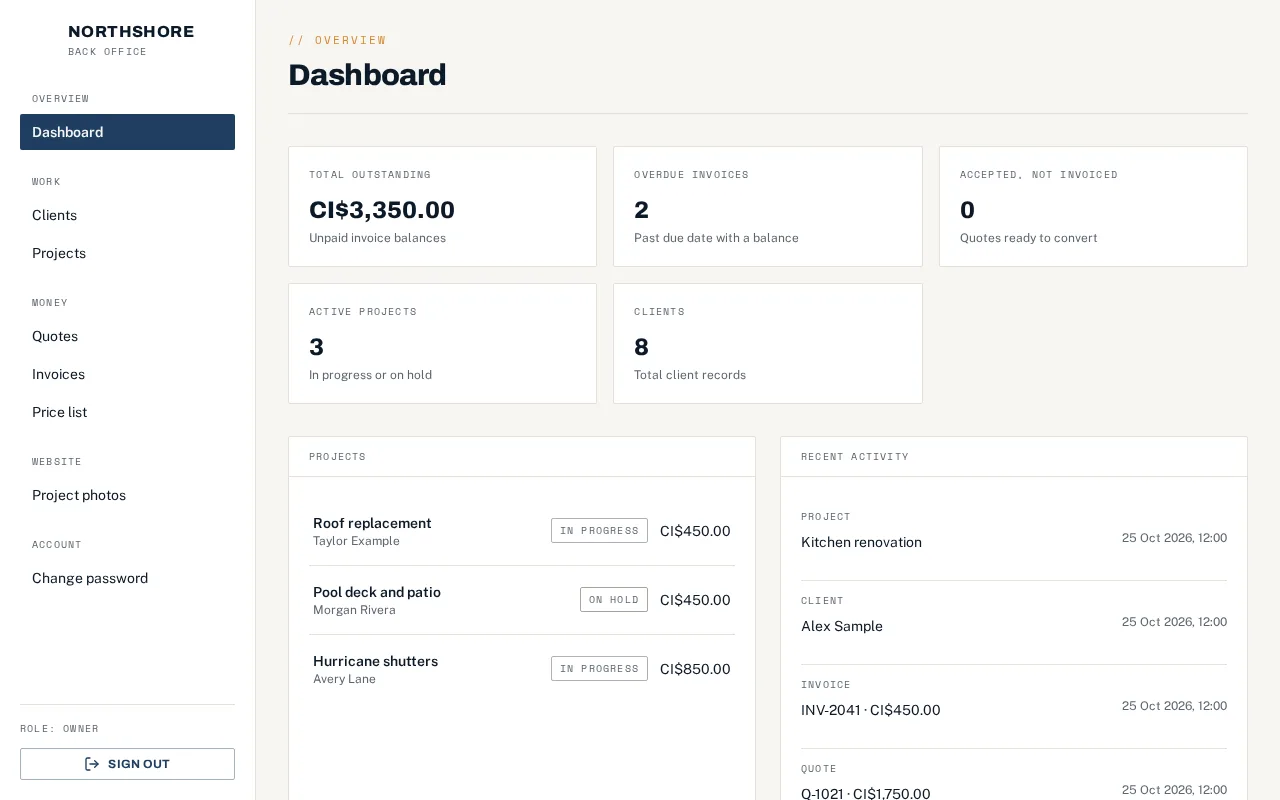Click the NORTHSHORE brand name
The height and width of the screenshot is (800, 1280).
[x=131, y=32]
